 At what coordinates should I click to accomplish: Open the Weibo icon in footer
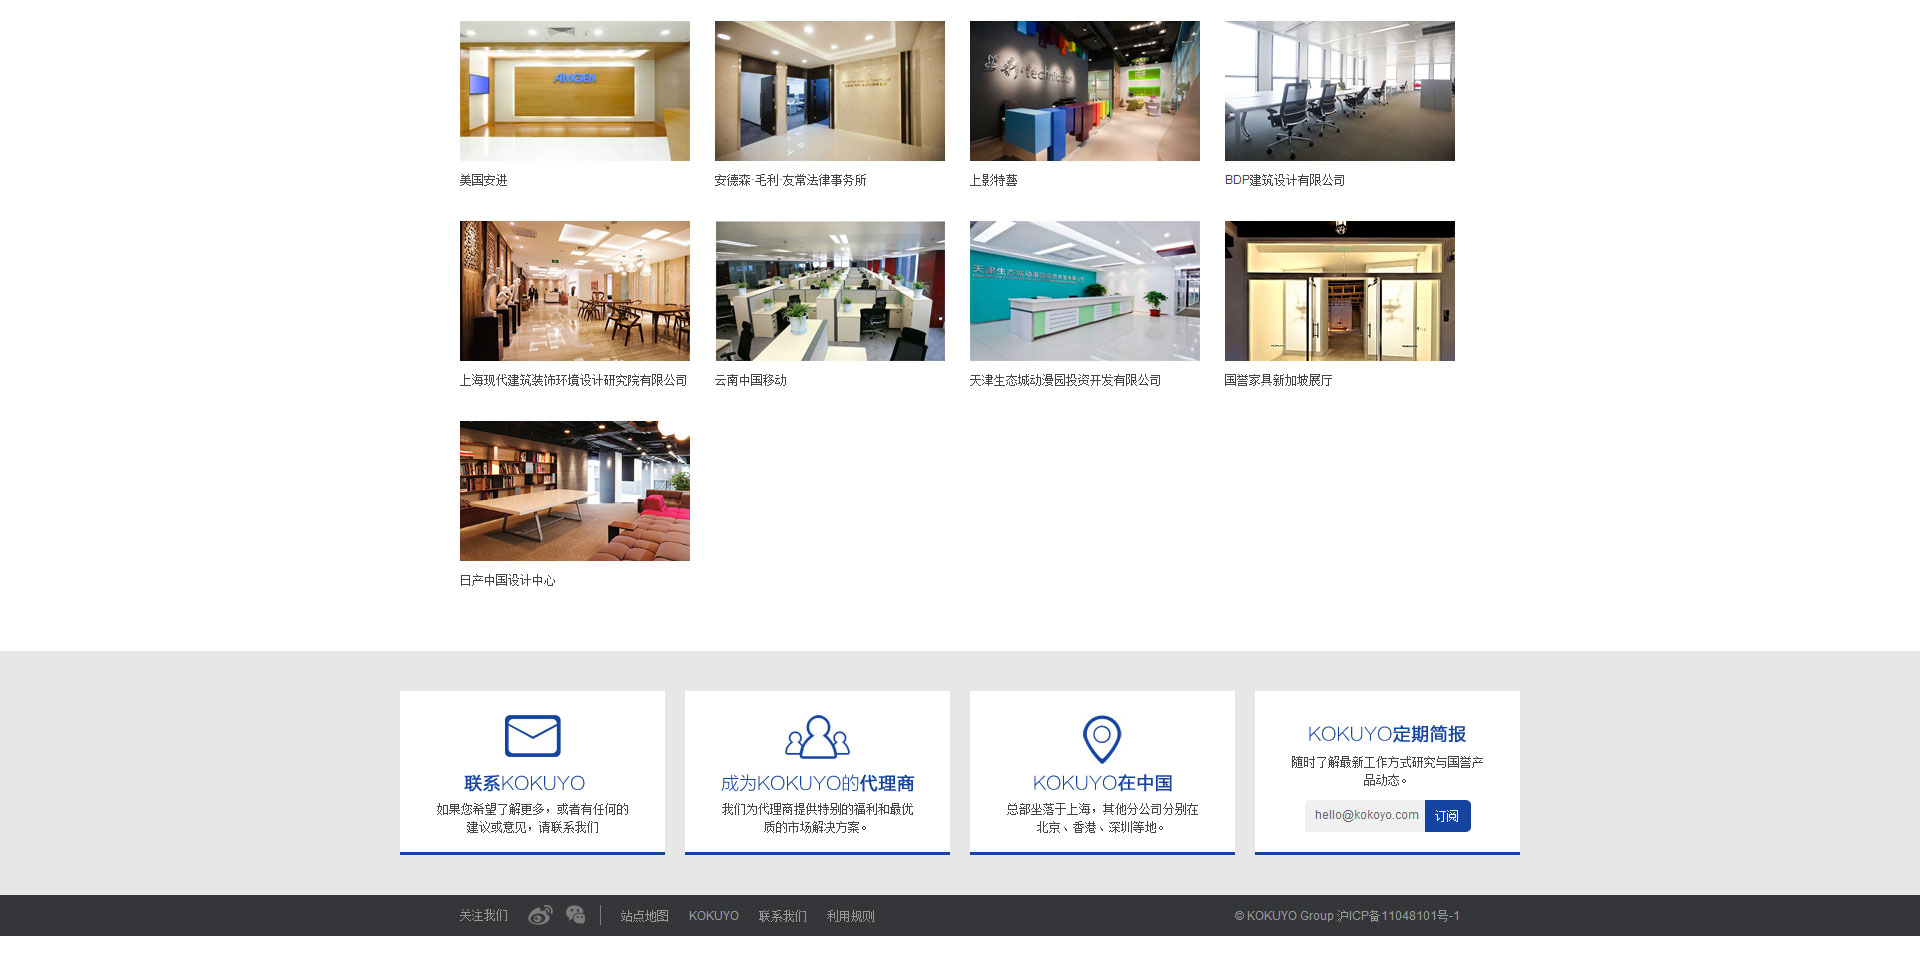[x=540, y=915]
